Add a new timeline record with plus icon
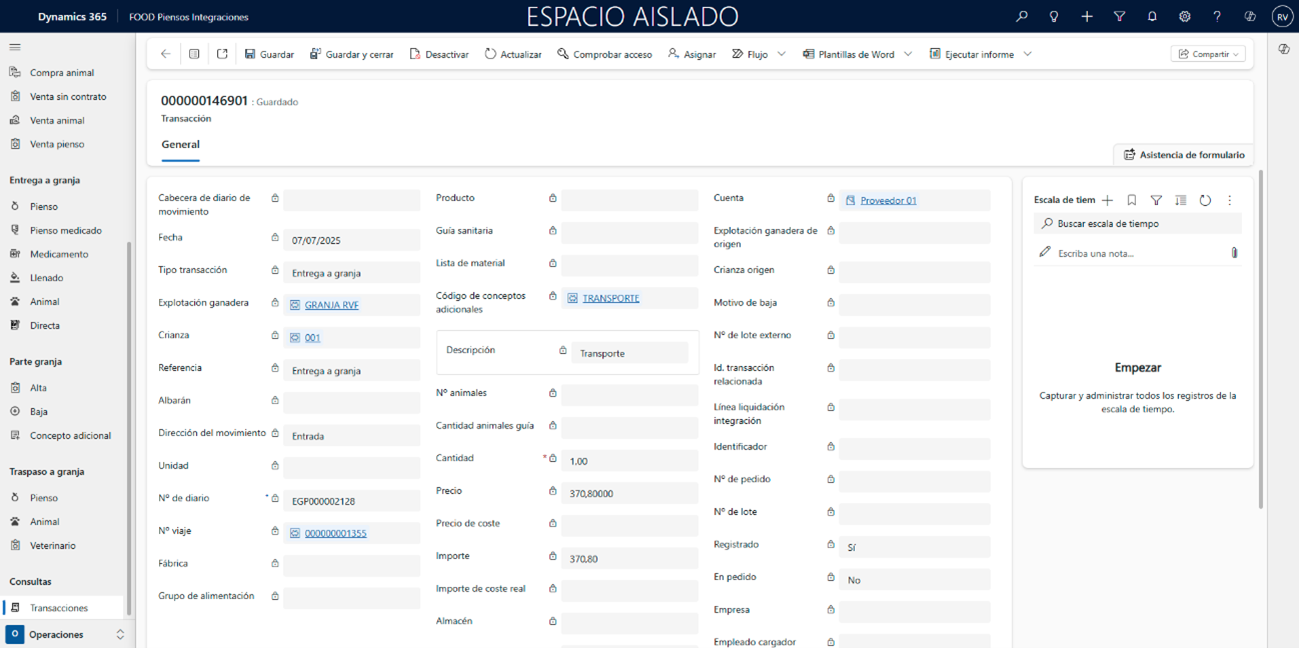This screenshot has height=648, width=1299. (1107, 200)
